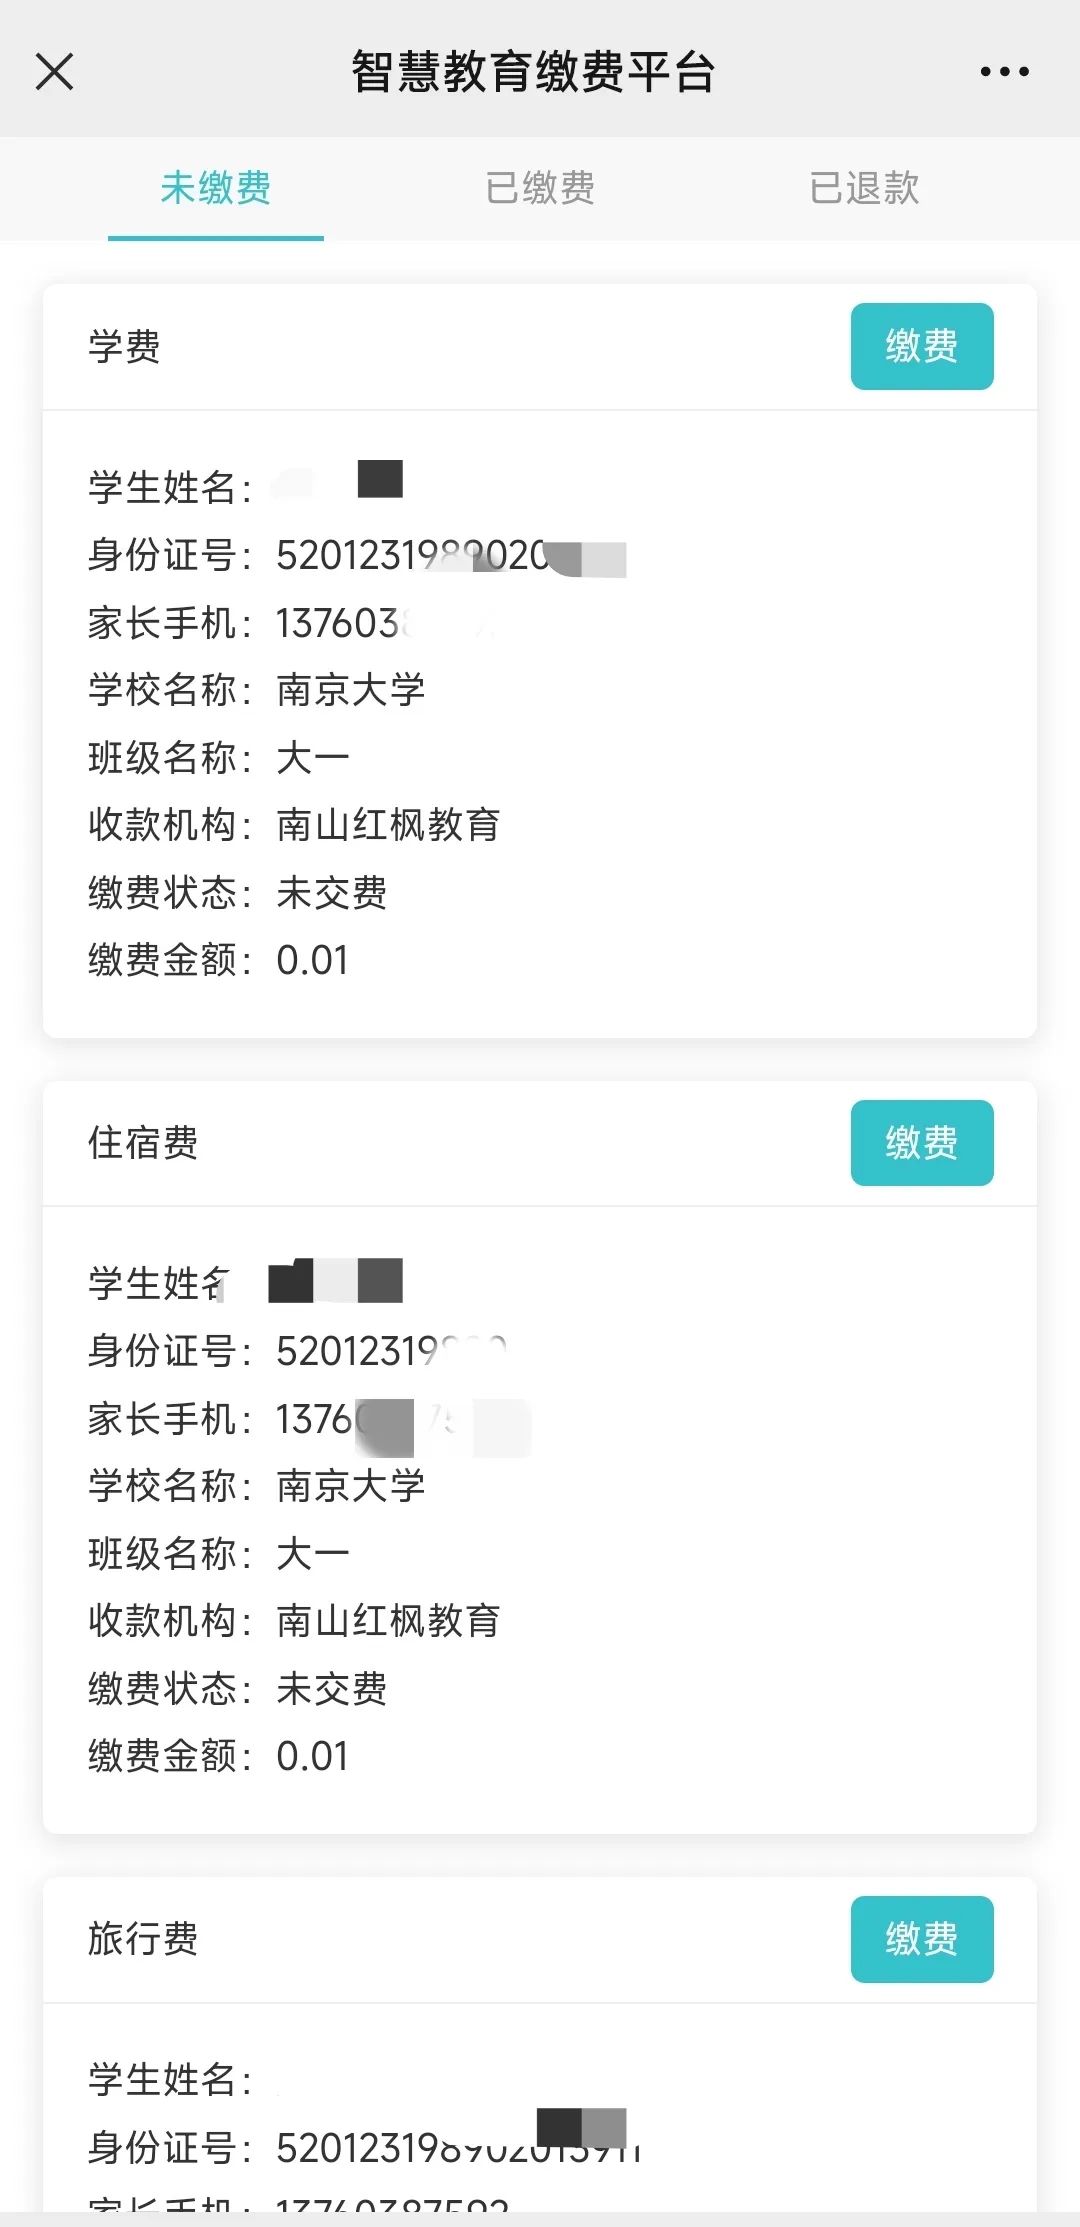The image size is (1080, 2227).
Task: Tap the 旅行费 card heading
Action: 143,1939
